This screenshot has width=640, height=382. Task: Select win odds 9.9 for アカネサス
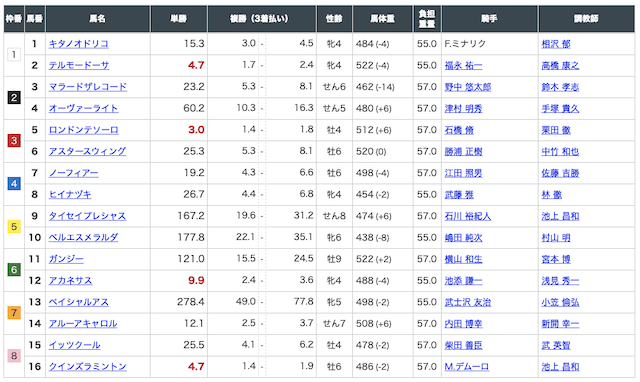[x=196, y=280]
